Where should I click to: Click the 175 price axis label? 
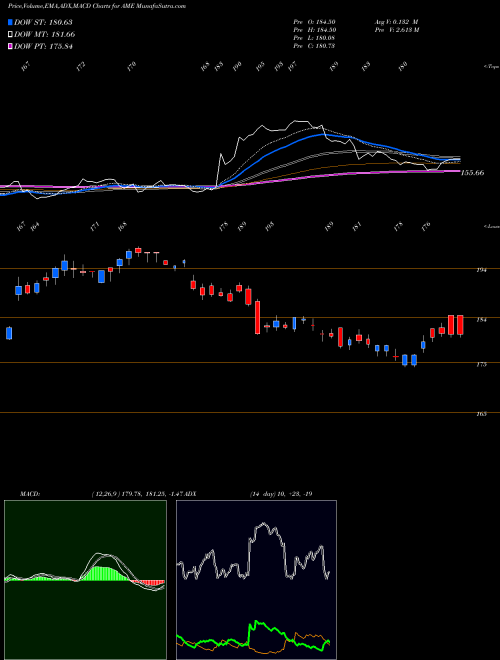(481, 365)
